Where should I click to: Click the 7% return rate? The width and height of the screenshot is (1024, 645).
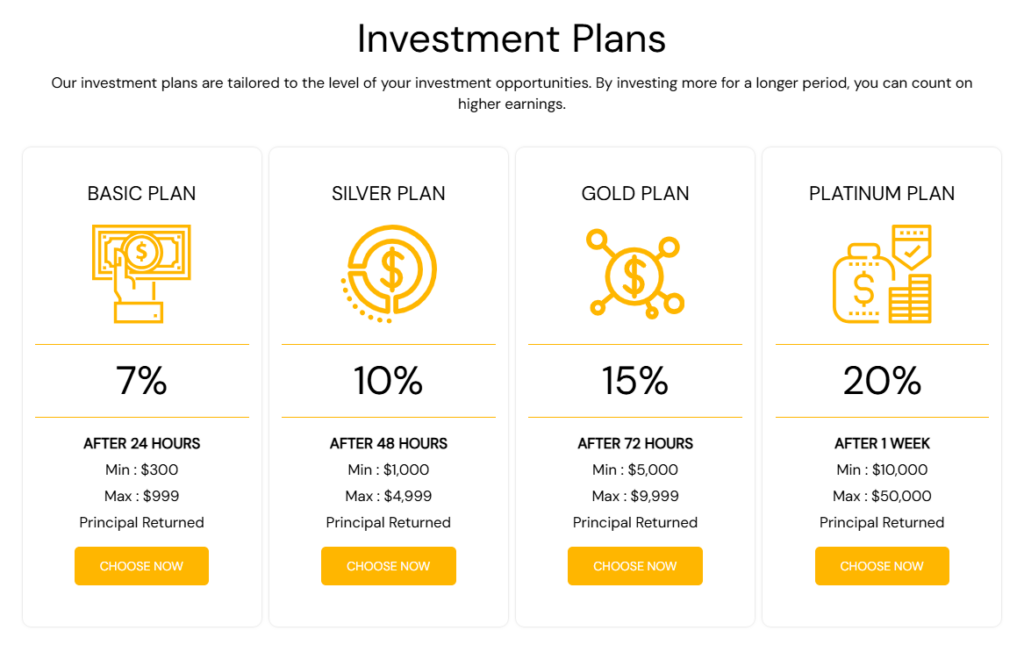click(141, 381)
